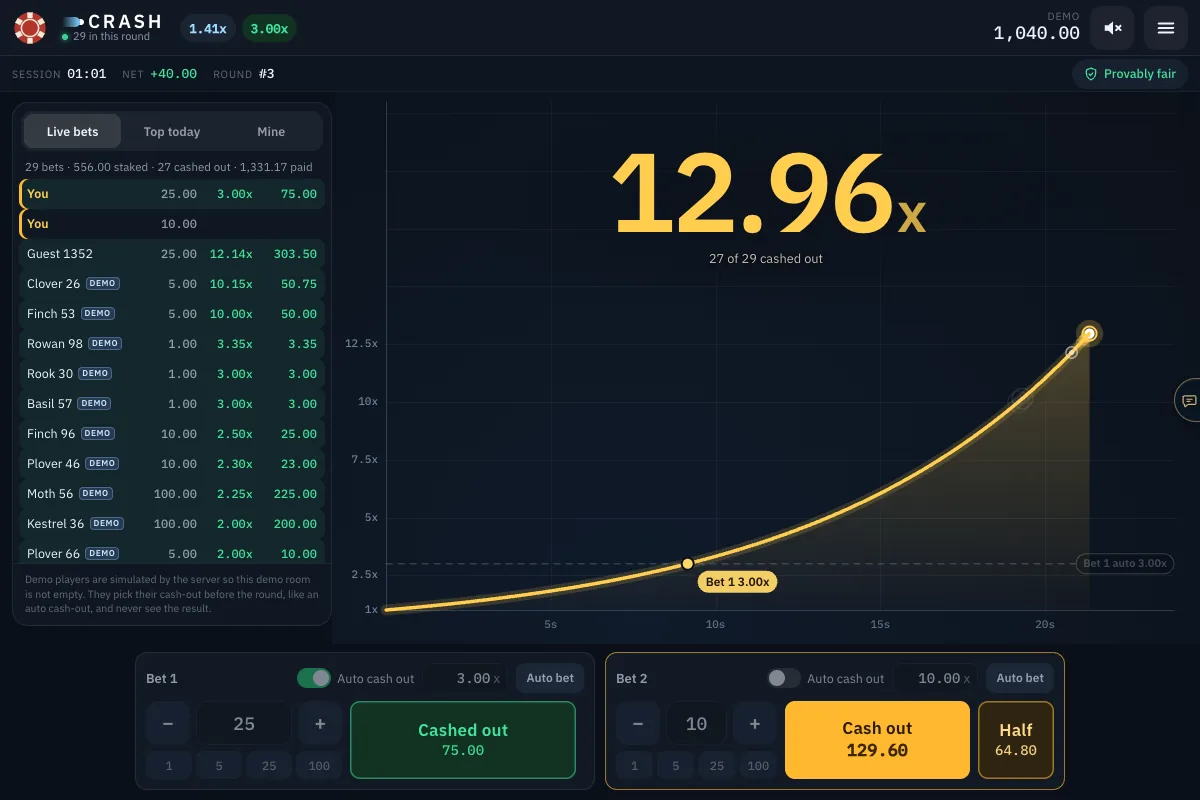1200x800 pixels.
Task: Select Plover 66 bet row
Action: click(x=172, y=551)
